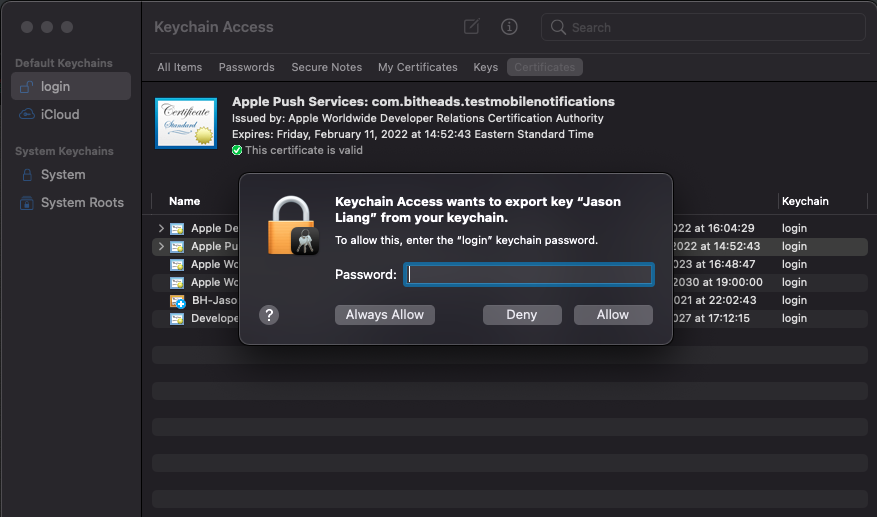
Task: Click the large Certificate Standard thumbnail
Action: tap(186, 123)
